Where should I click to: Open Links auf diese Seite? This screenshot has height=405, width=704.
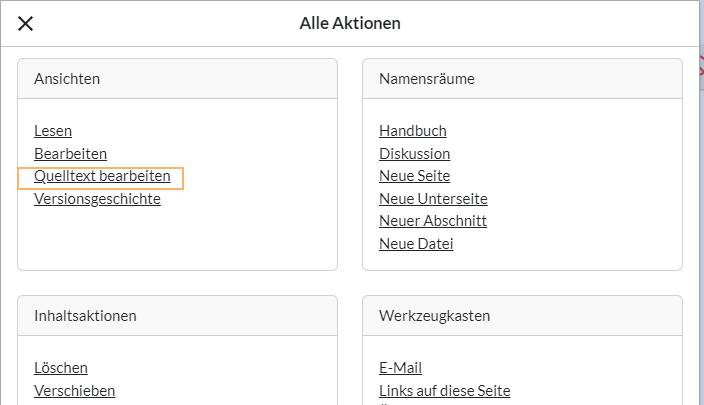coord(444,391)
